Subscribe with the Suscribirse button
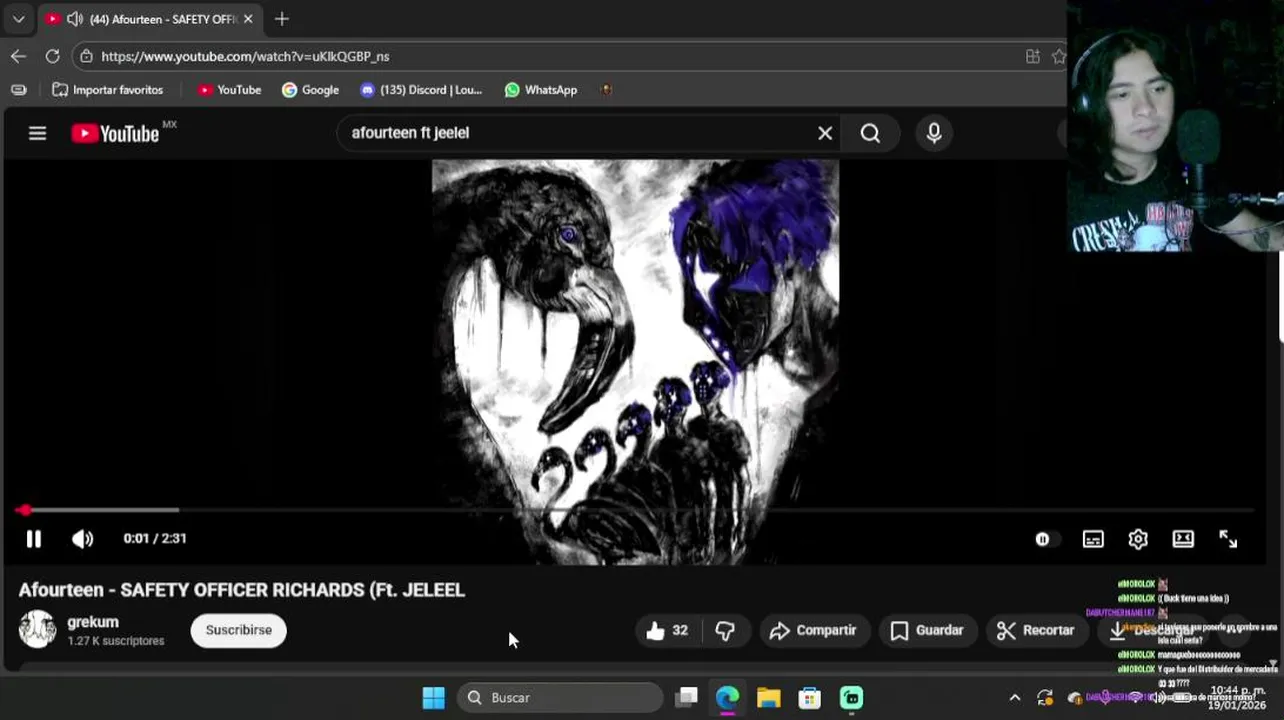 pos(238,630)
